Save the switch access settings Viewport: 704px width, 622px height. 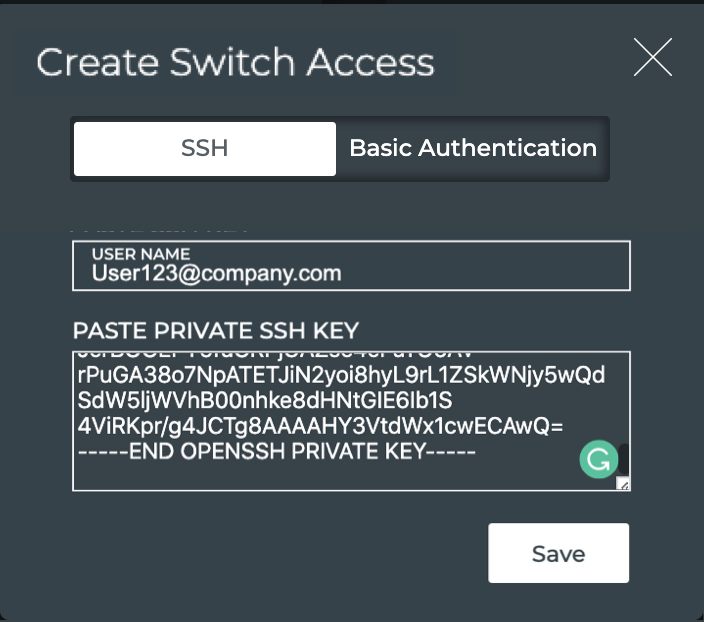pyautogui.click(x=558, y=553)
